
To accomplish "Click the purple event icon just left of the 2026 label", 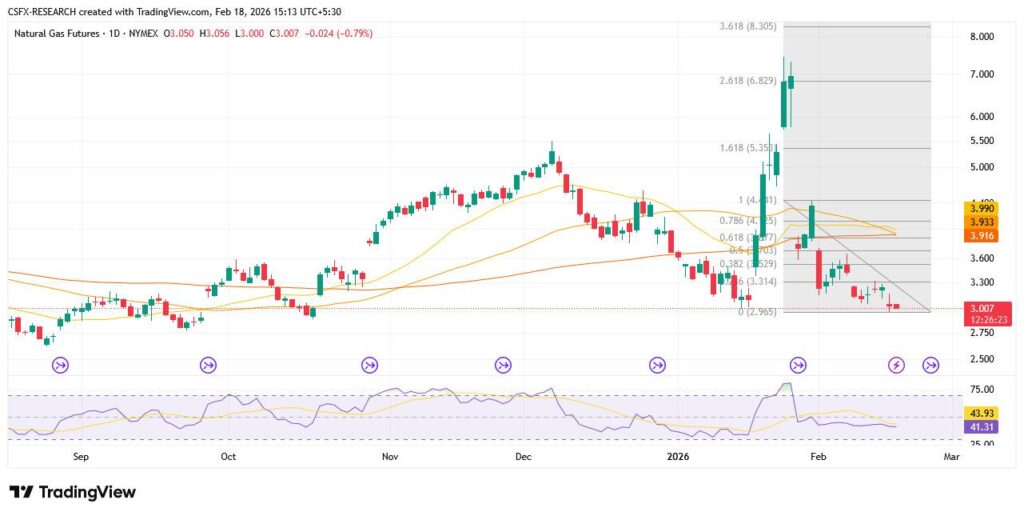I will click(657, 365).
